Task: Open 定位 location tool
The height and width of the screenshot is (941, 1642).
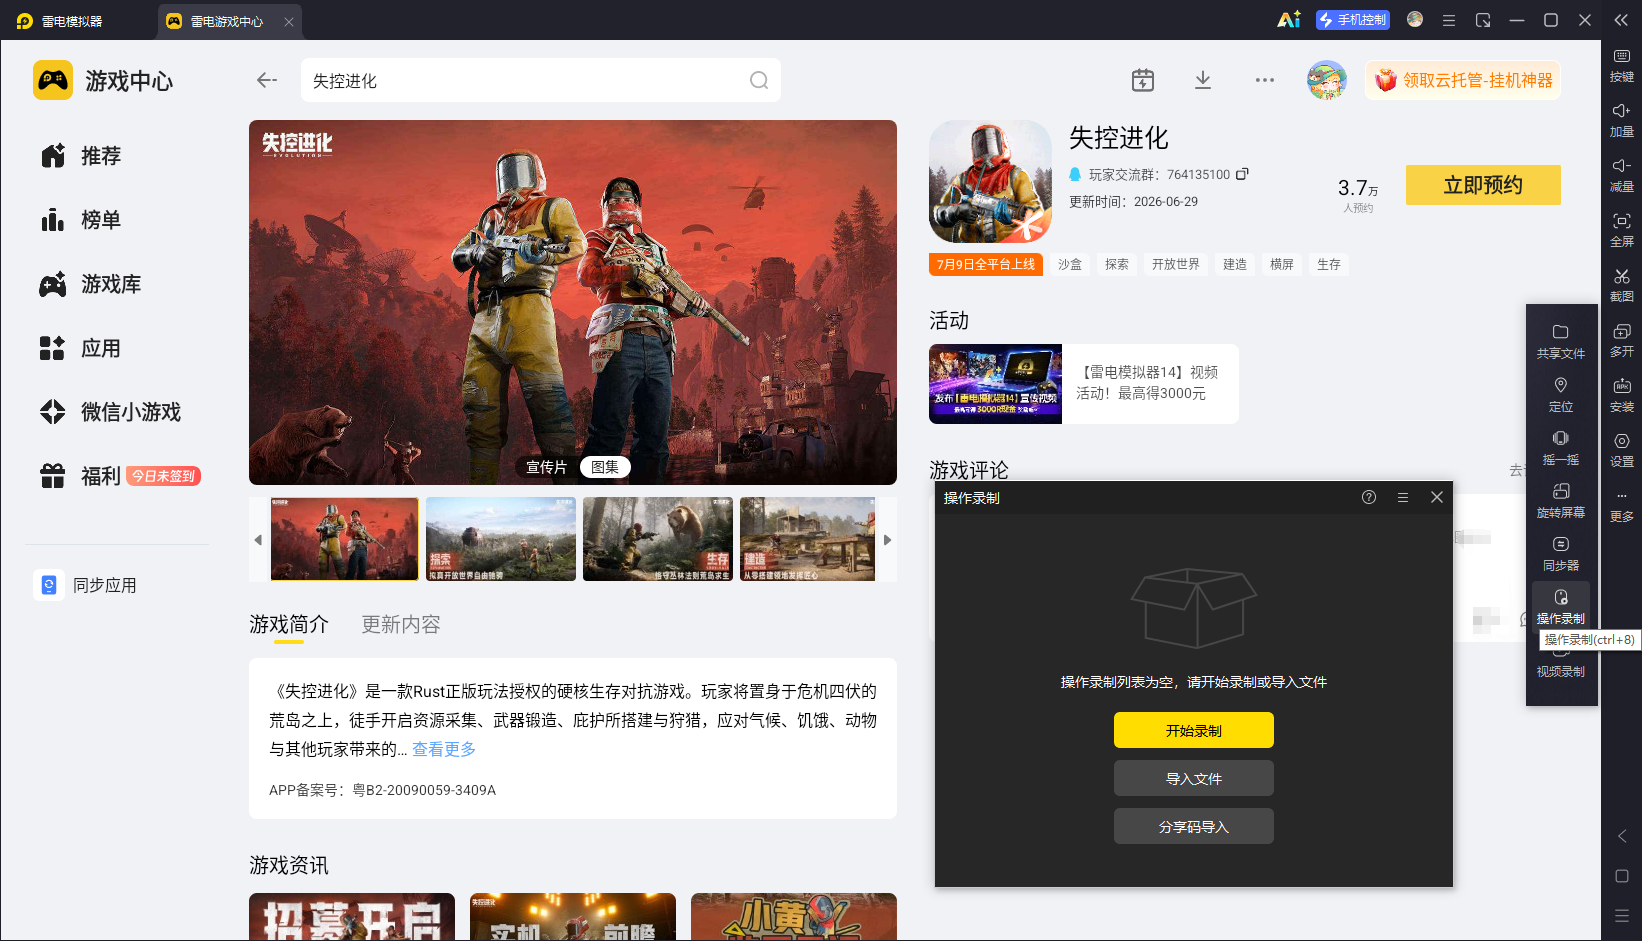Action: pos(1561,394)
